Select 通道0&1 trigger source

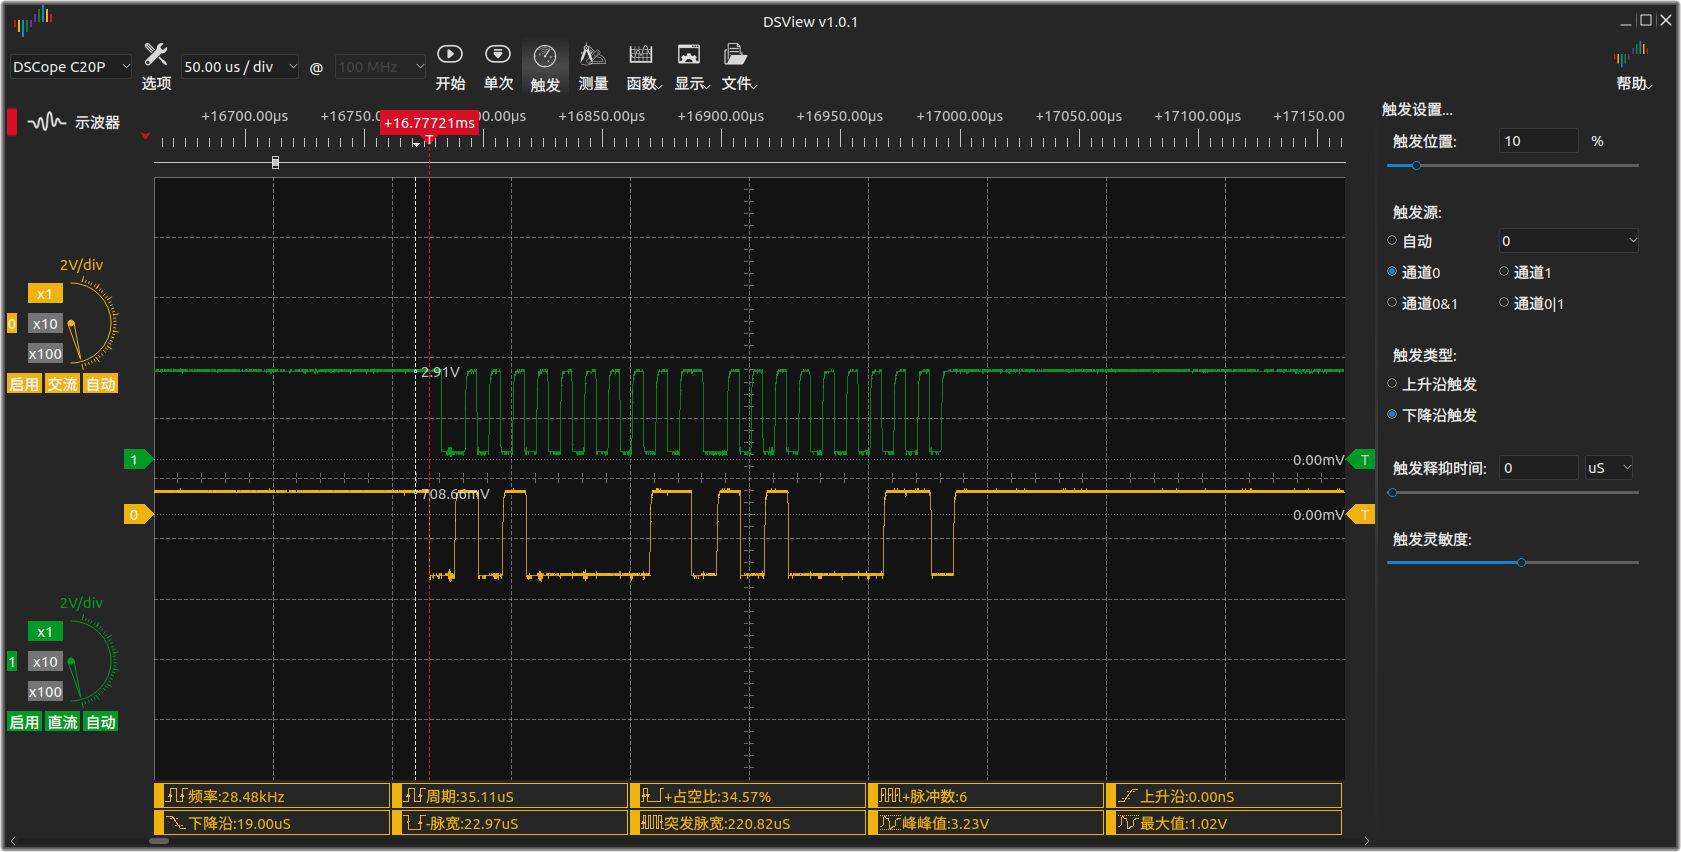tap(1423, 303)
